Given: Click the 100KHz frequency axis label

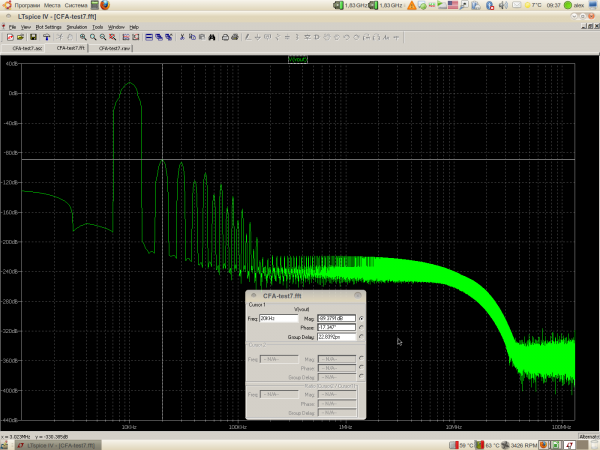Looking at the screenshot, I should click(237, 427).
